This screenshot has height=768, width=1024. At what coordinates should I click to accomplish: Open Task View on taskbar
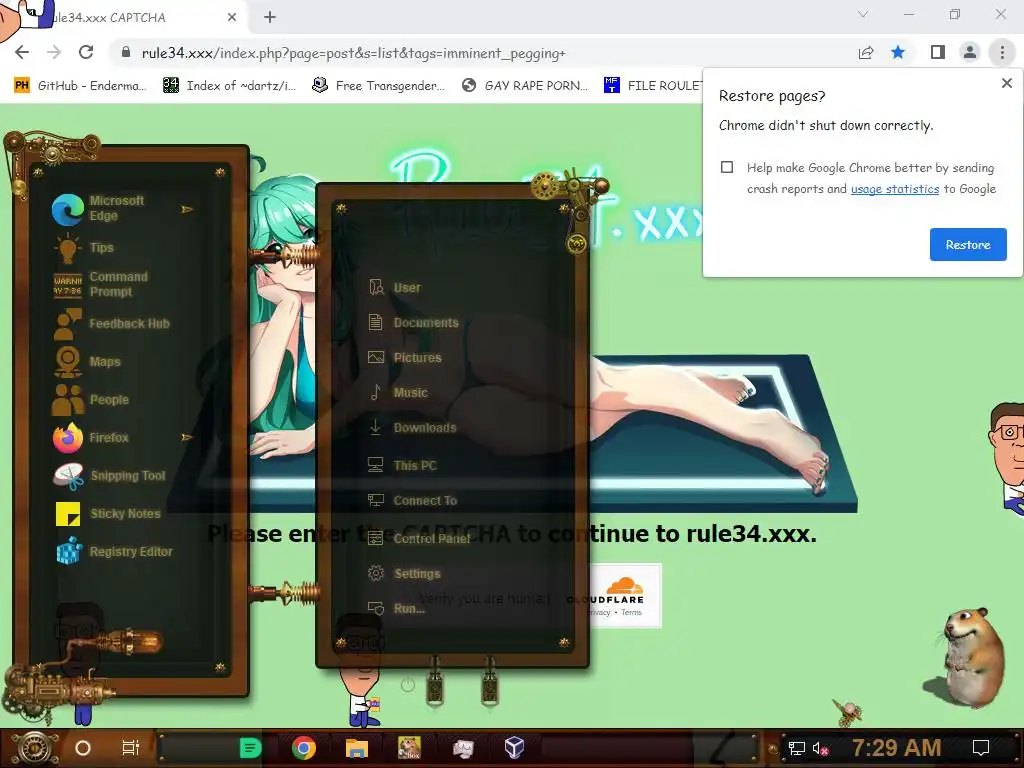[131, 748]
